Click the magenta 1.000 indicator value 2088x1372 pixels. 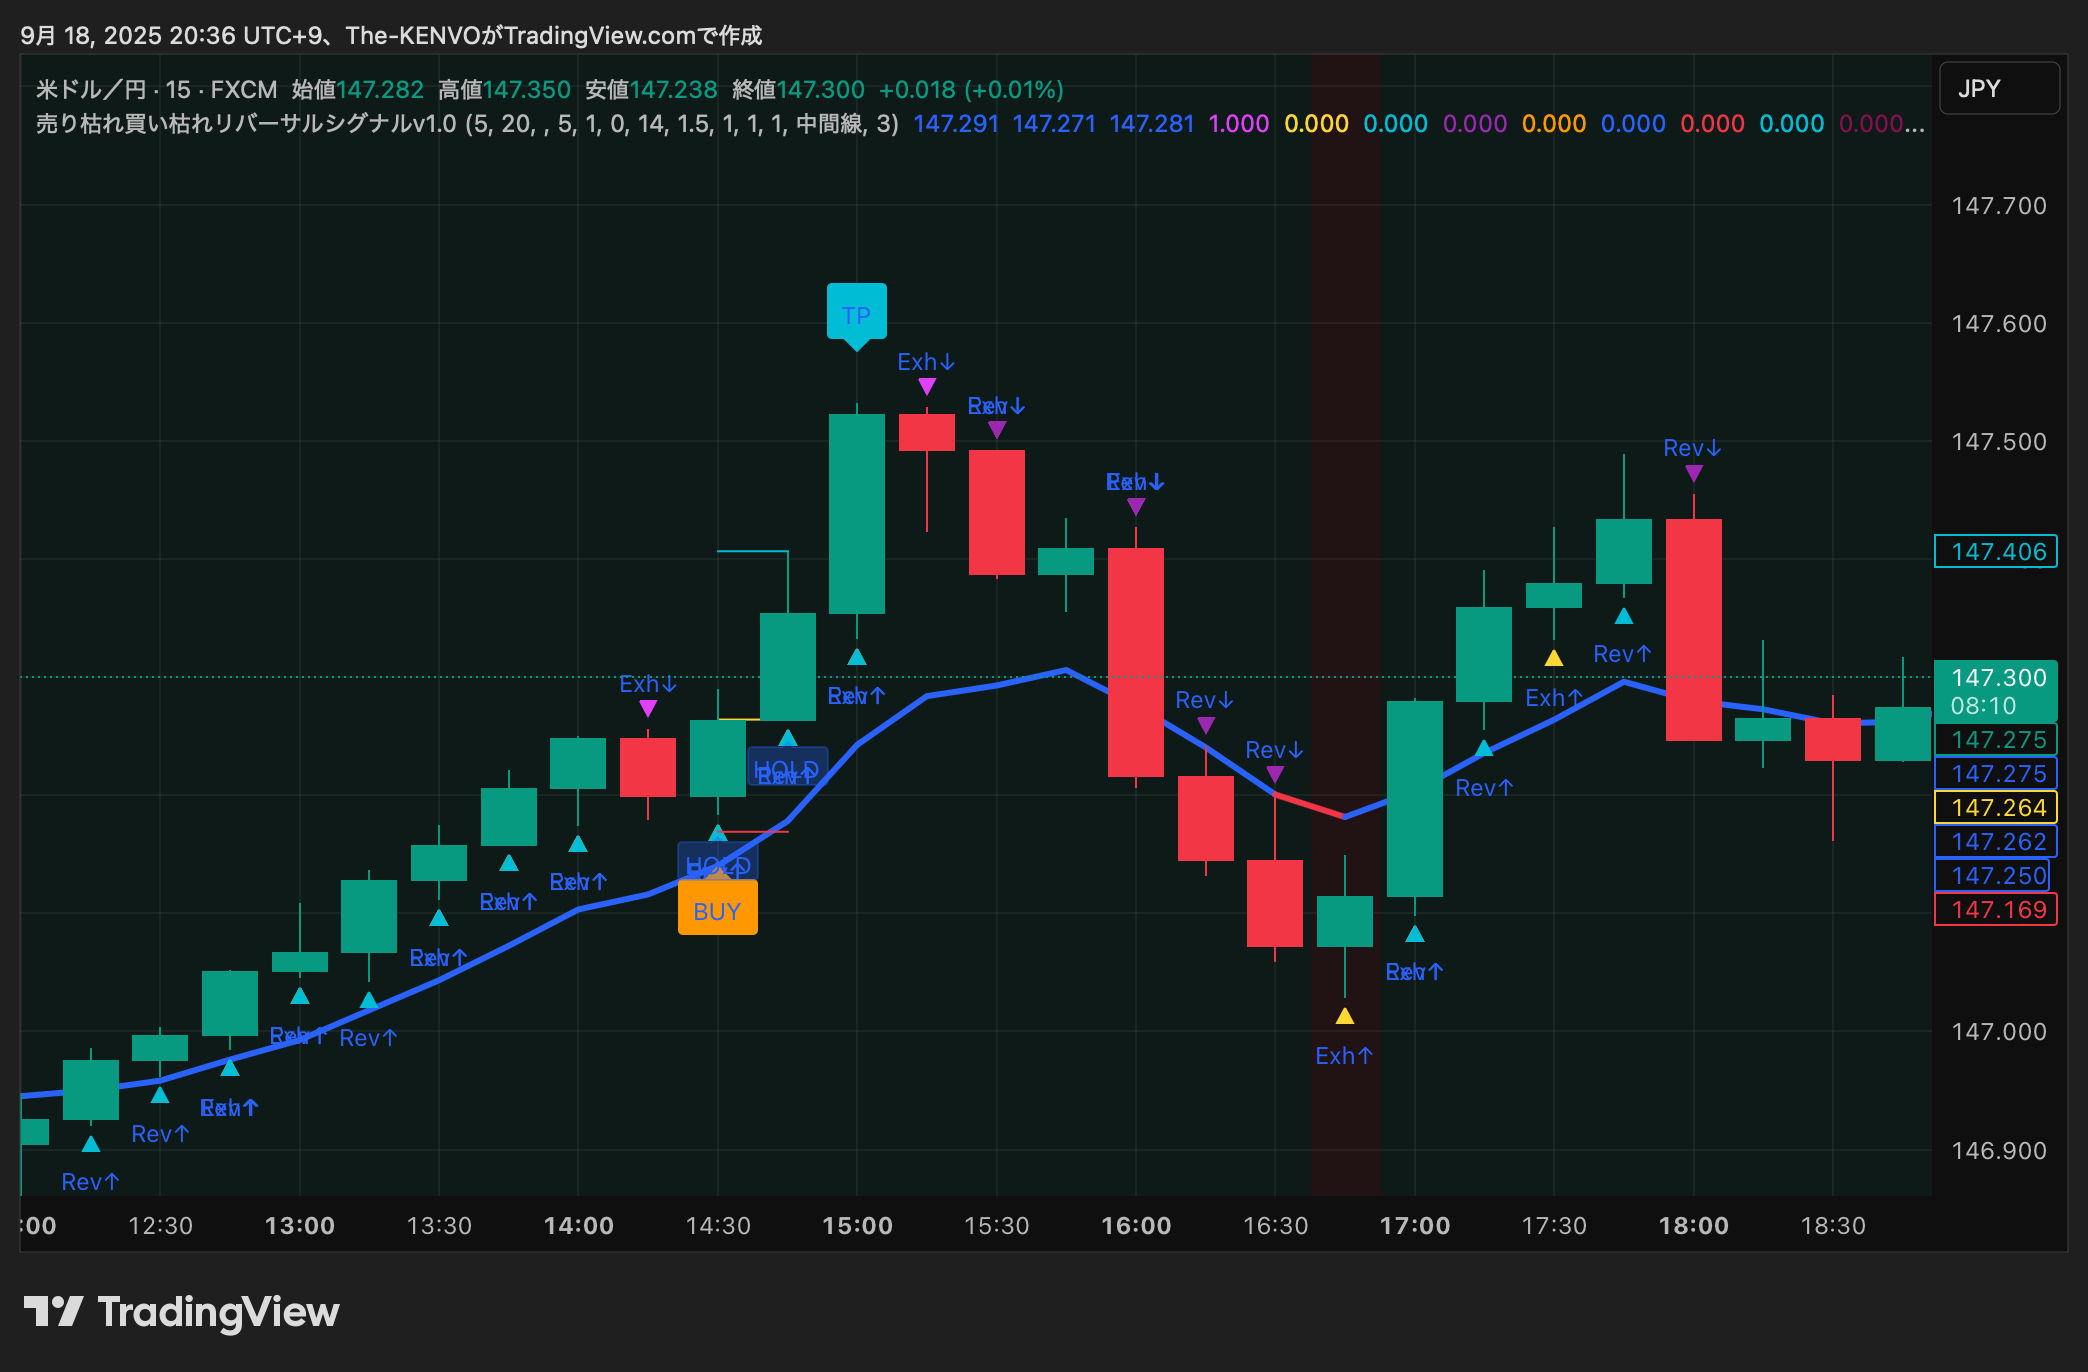1238,124
